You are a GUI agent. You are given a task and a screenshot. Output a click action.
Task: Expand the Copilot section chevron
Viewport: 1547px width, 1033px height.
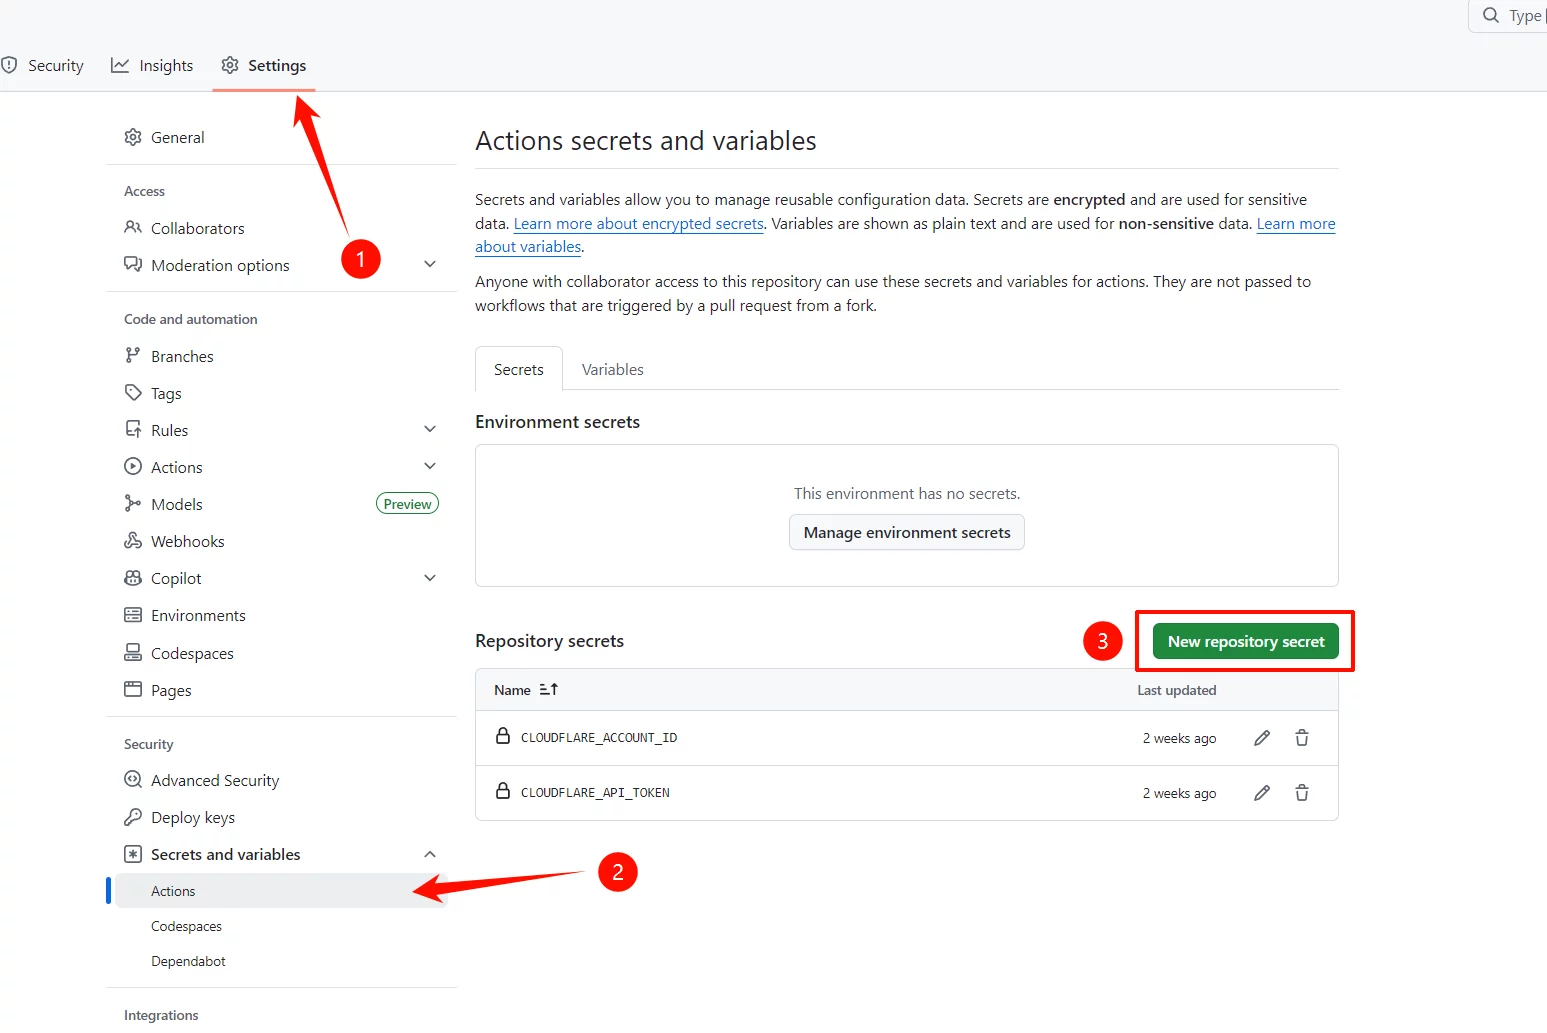[x=430, y=578]
